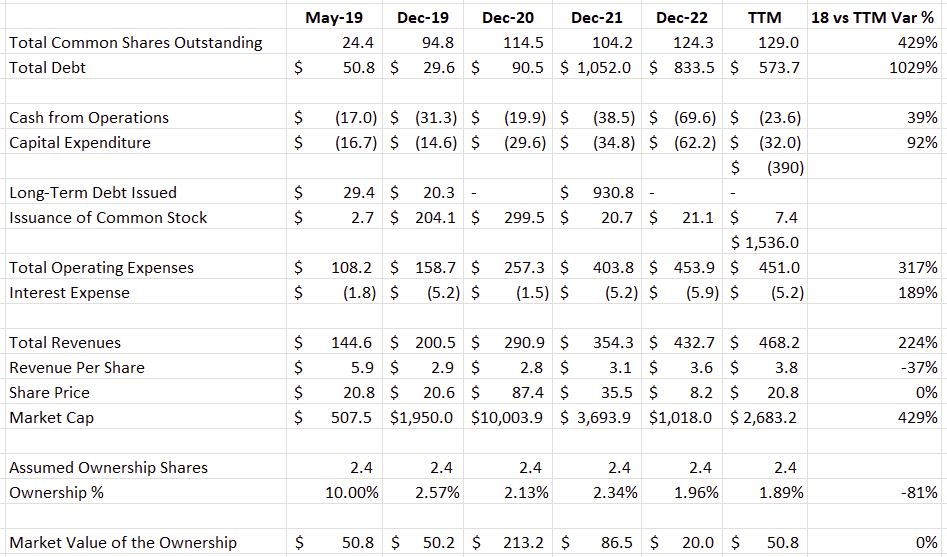Click the Cash from Operations label cell
The image size is (947, 557).
(89, 118)
